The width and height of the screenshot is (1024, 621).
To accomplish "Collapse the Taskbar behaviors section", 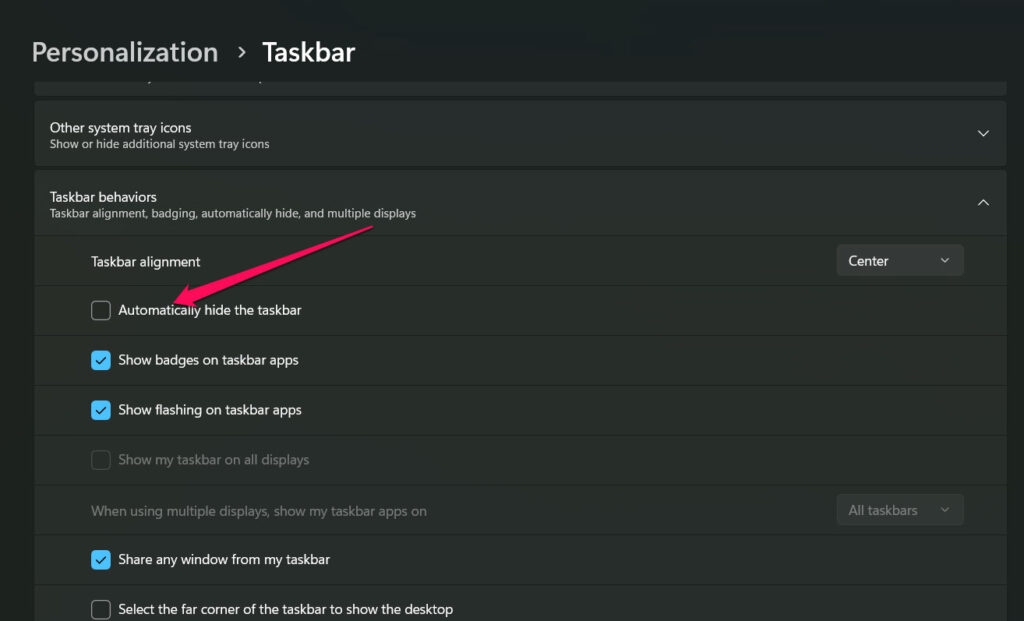I will pyautogui.click(x=983, y=202).
